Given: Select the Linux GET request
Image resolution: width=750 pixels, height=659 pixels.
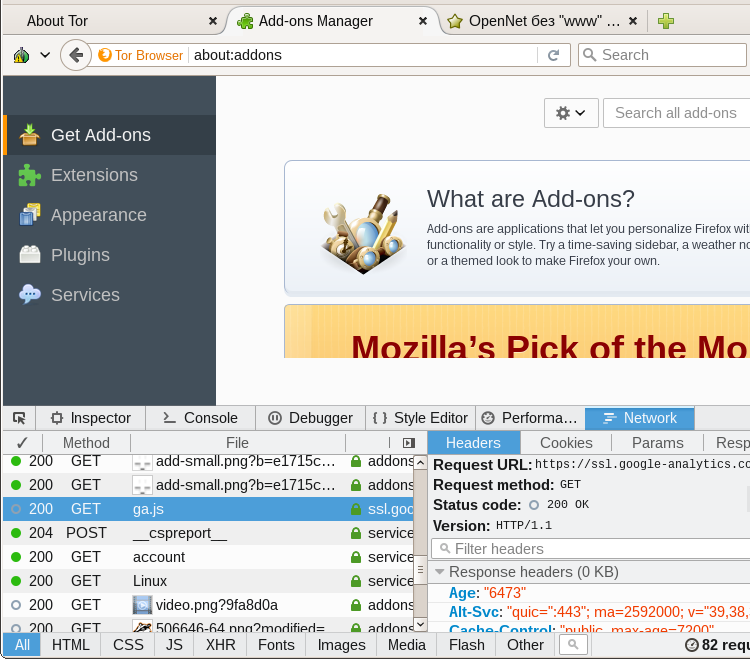Looking at the screenshot, I should (209, 581).
